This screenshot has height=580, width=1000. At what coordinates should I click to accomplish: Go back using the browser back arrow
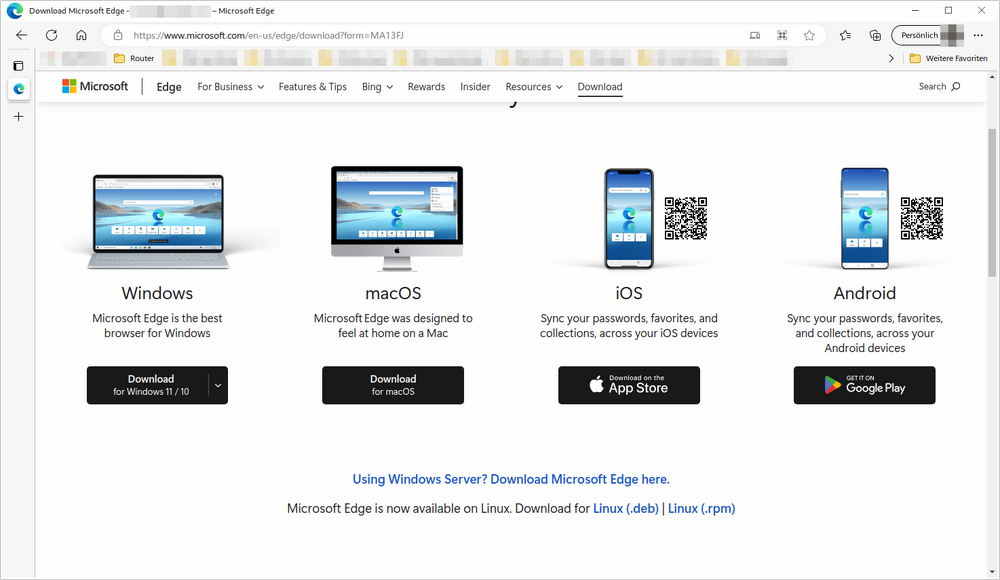(x=22, y=35)
